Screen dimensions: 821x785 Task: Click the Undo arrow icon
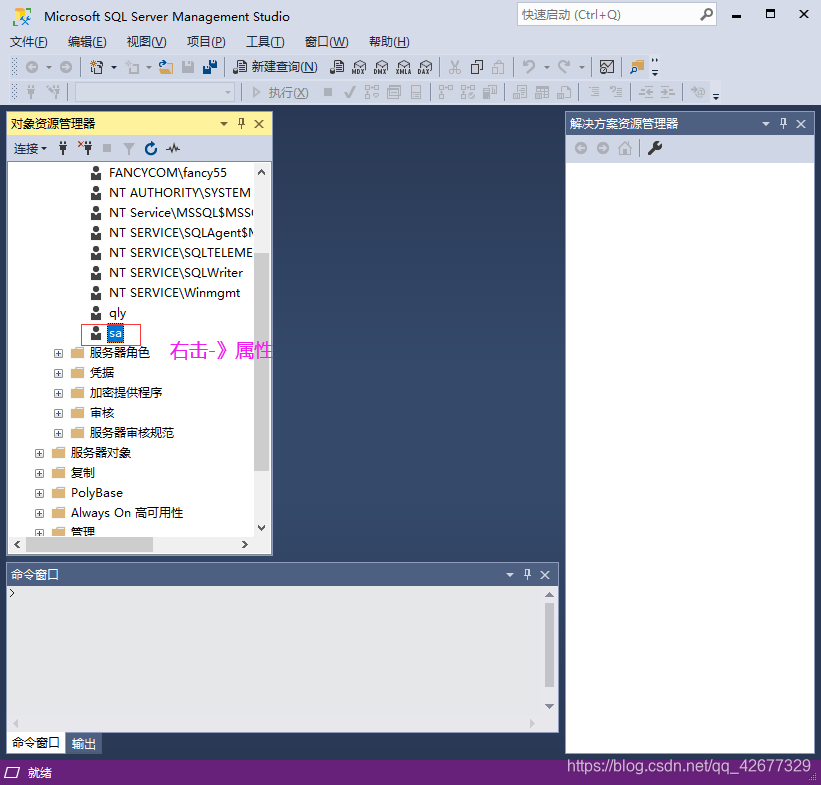(x=529, y=67)
